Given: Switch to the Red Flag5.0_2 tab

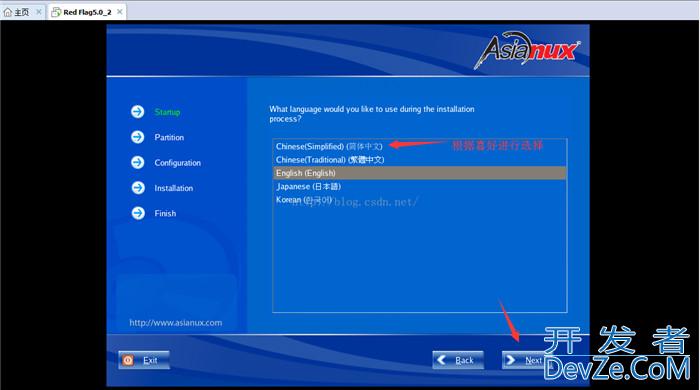Looking at the screenshot, I should [x=87, y=12].
